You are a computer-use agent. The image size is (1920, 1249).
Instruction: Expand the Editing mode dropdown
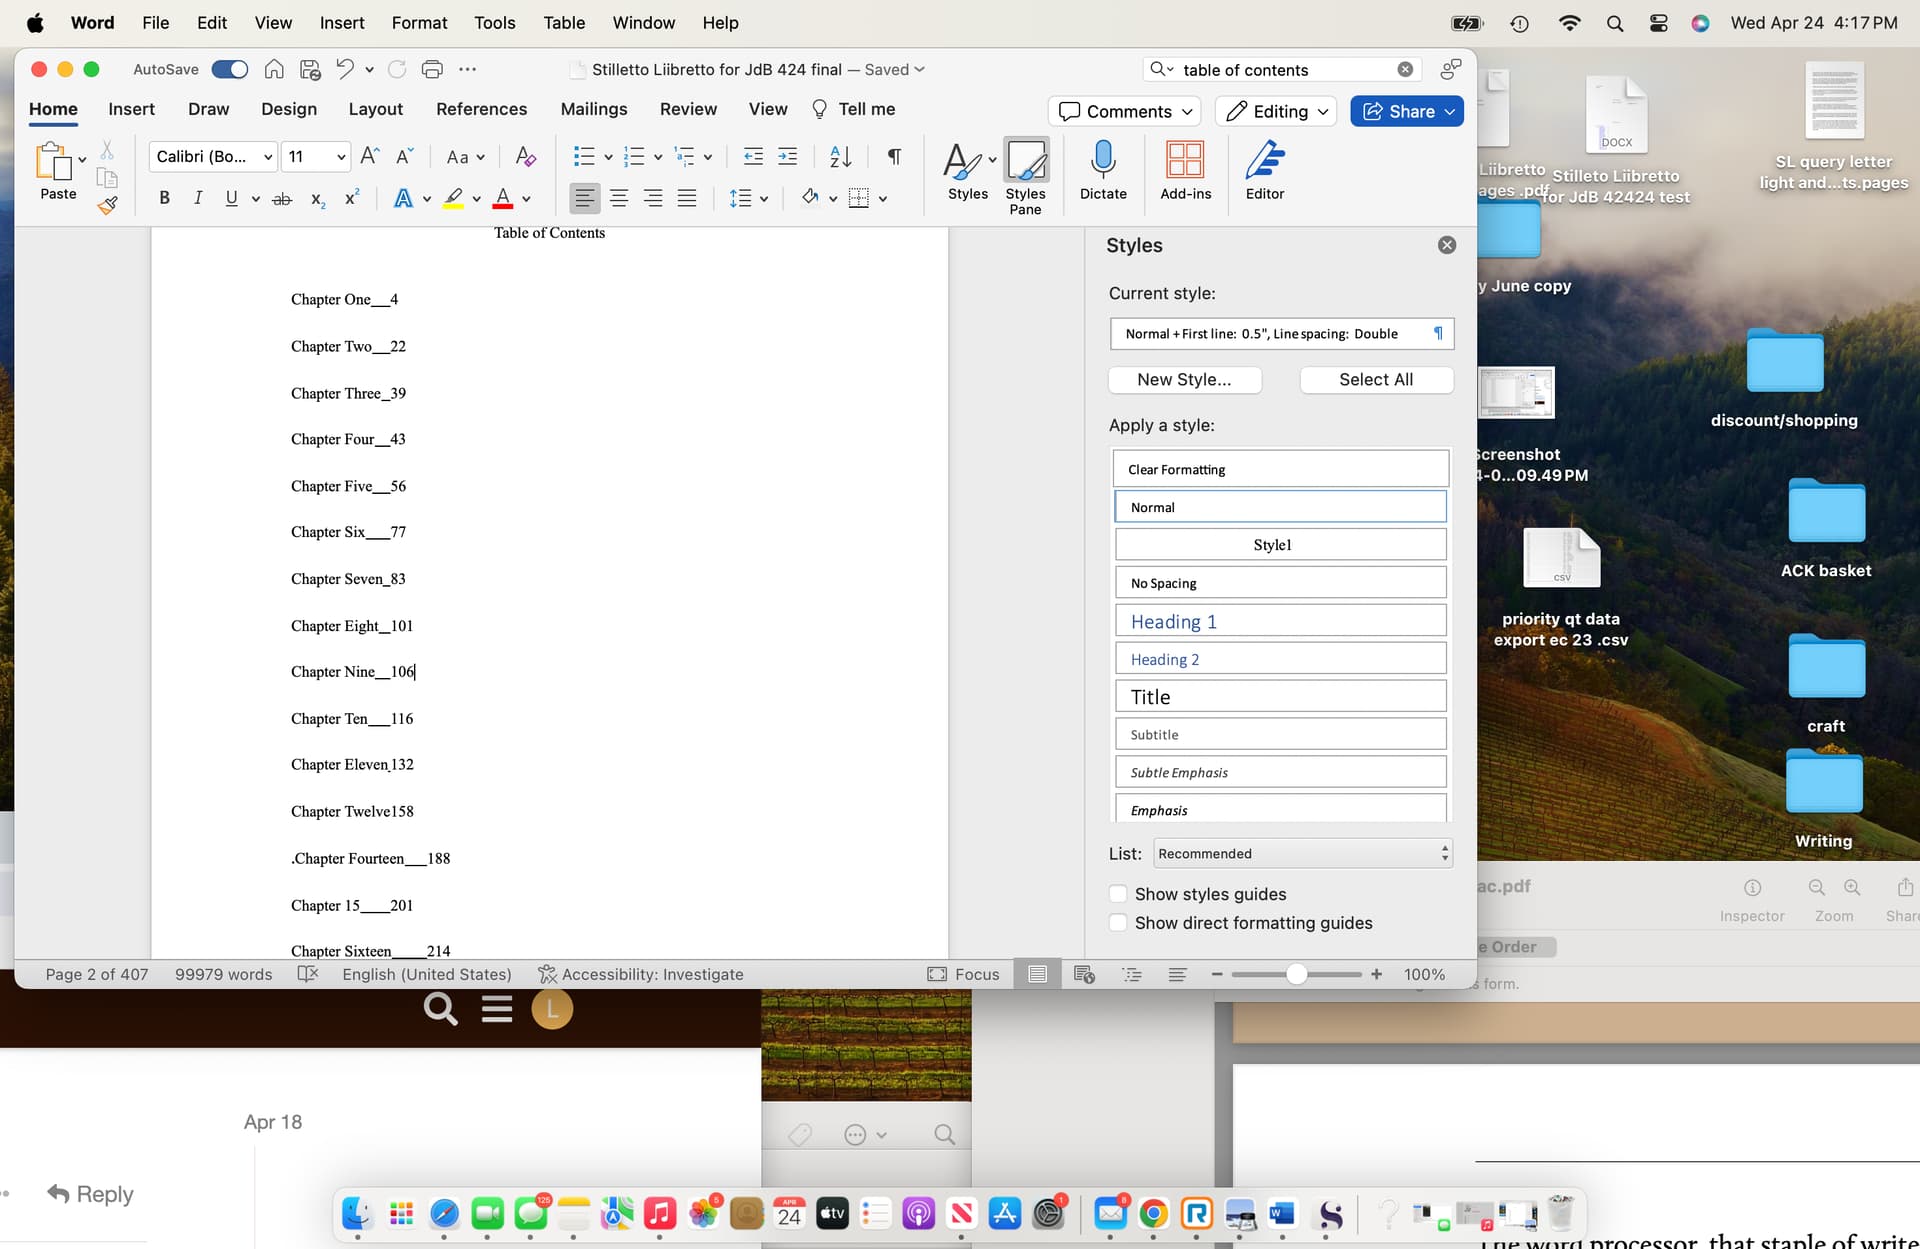pyautogui.click(x=1277, y=111)
